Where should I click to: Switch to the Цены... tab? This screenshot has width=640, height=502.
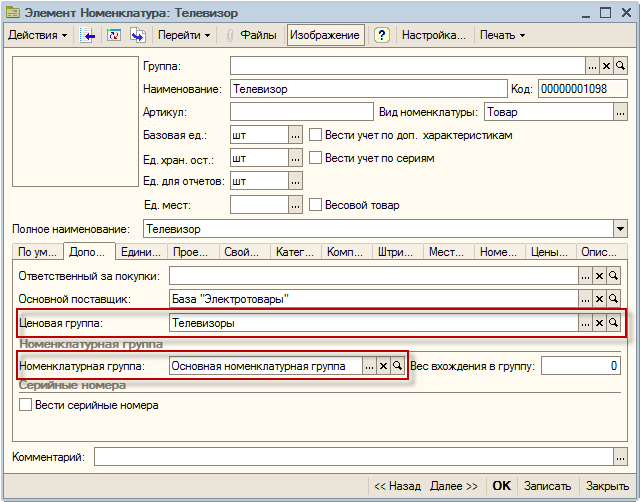coord(551,252)
